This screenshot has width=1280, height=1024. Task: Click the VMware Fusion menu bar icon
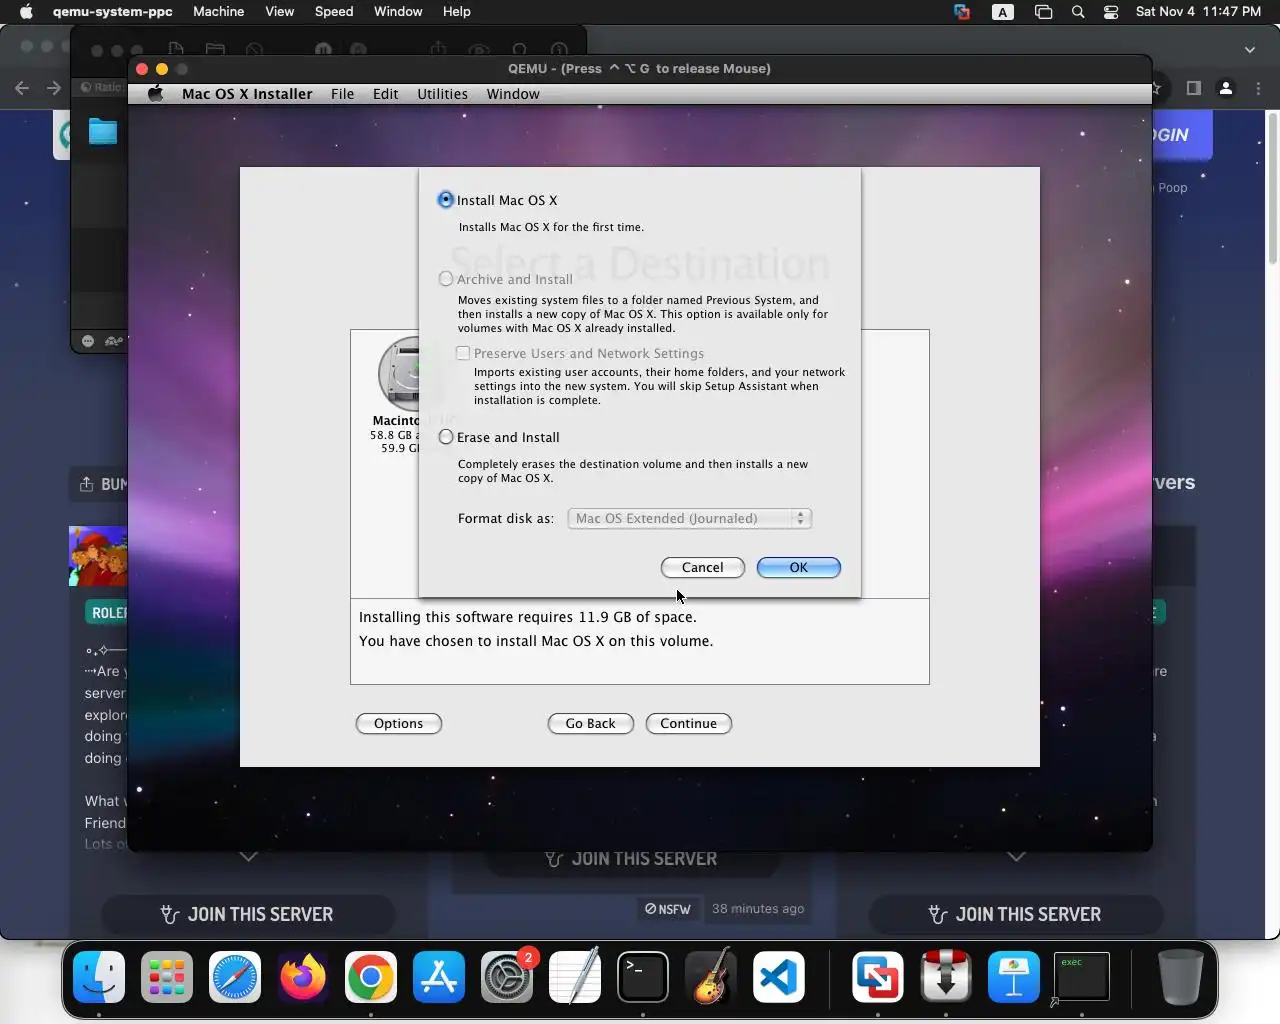(x=962, y=12)
